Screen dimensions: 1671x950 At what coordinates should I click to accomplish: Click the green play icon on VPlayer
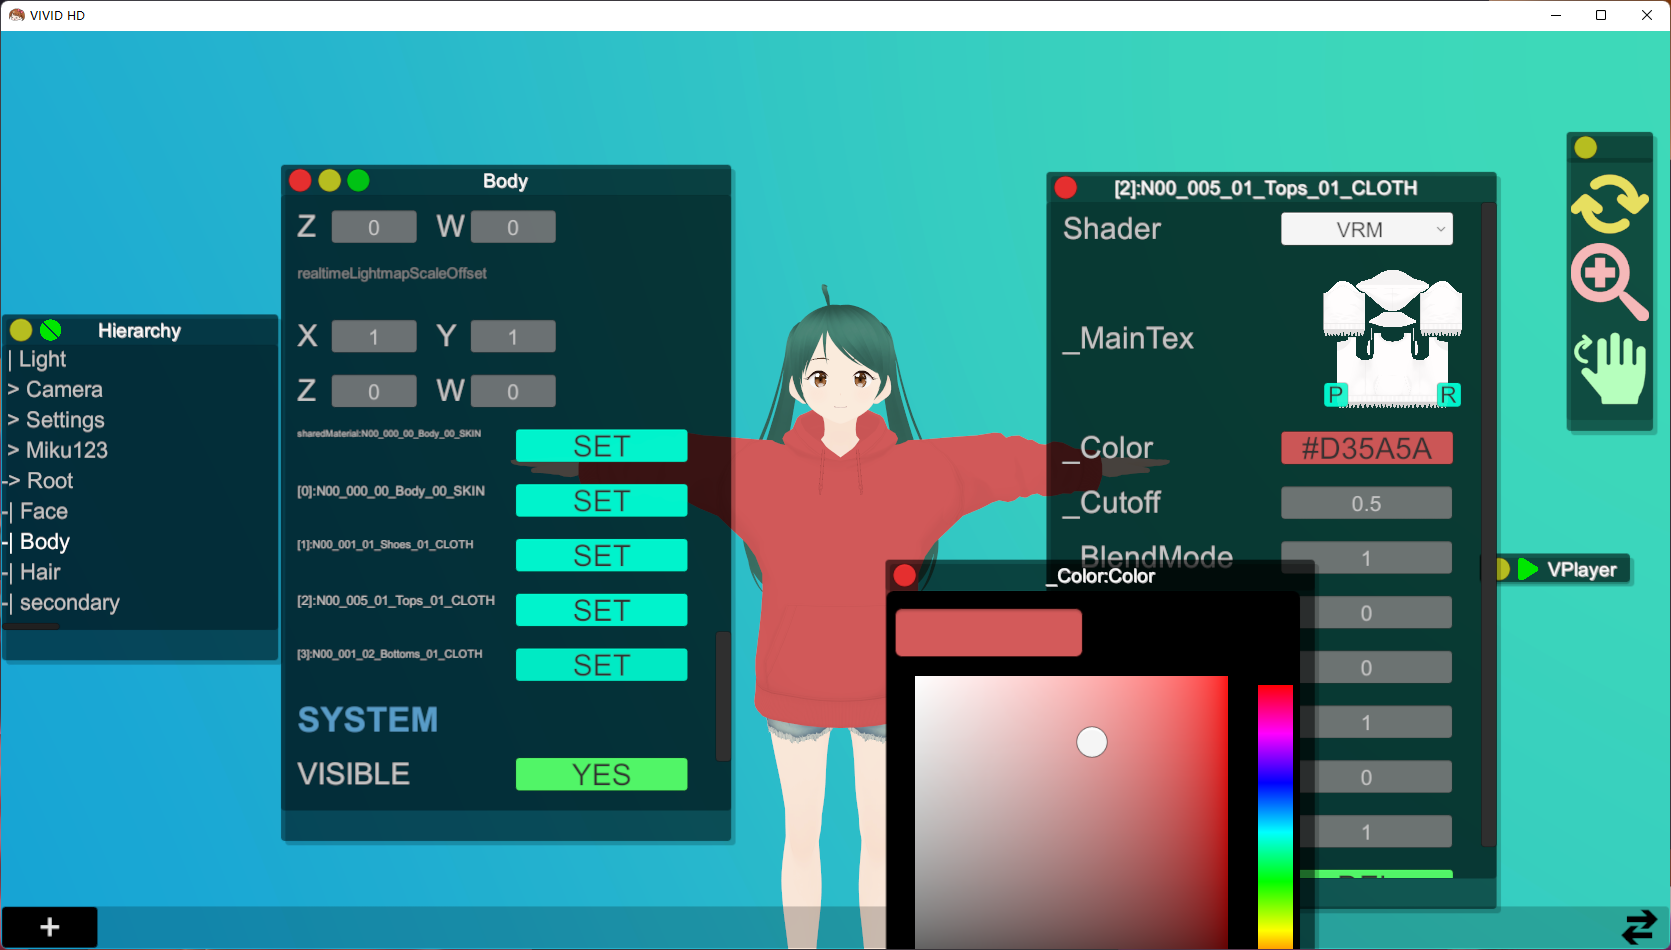click(x=1527, y=569)
